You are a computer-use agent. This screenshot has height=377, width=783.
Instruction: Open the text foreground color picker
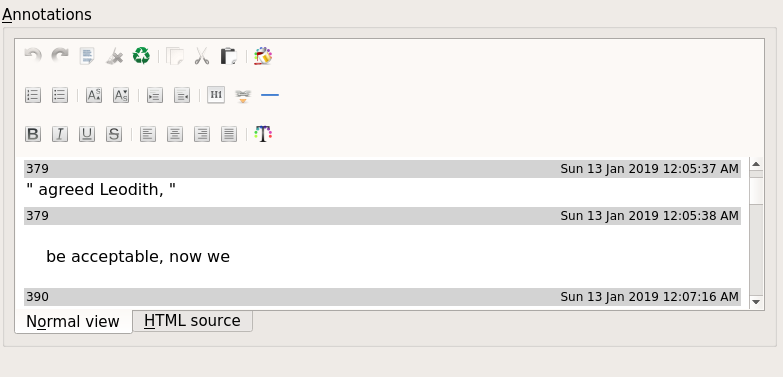tap(263, 134)
